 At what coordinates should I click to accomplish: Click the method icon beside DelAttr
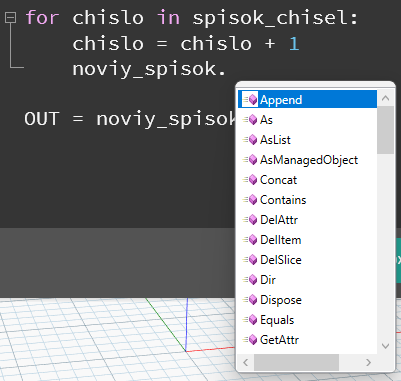pyautogui.click(x=250, y=220)
